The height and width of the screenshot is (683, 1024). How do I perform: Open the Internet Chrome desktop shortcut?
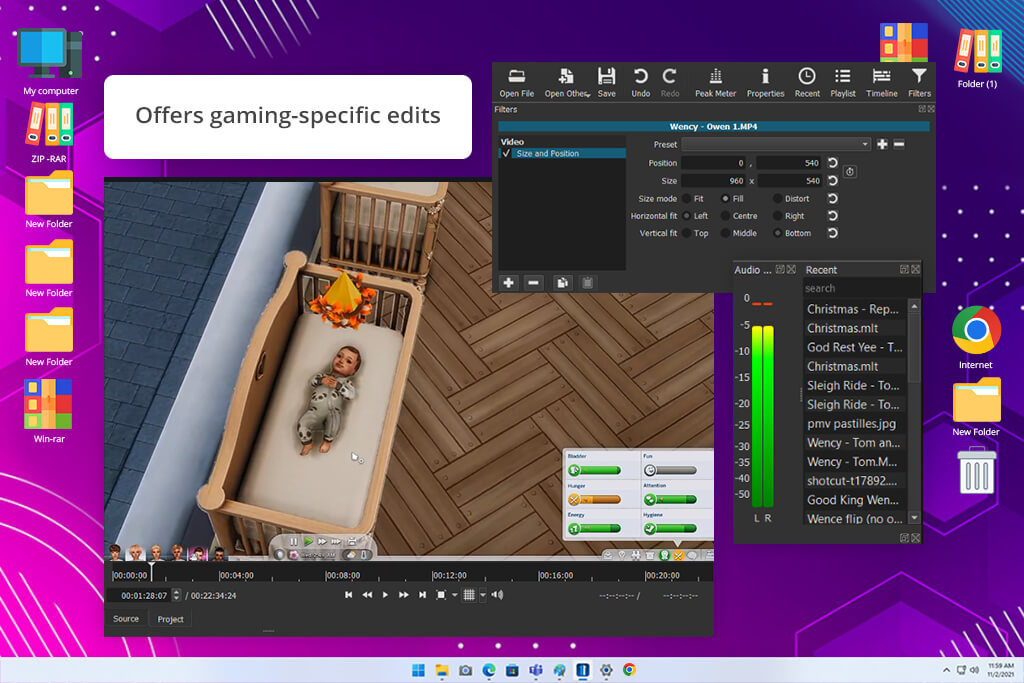tap(976, 338)
